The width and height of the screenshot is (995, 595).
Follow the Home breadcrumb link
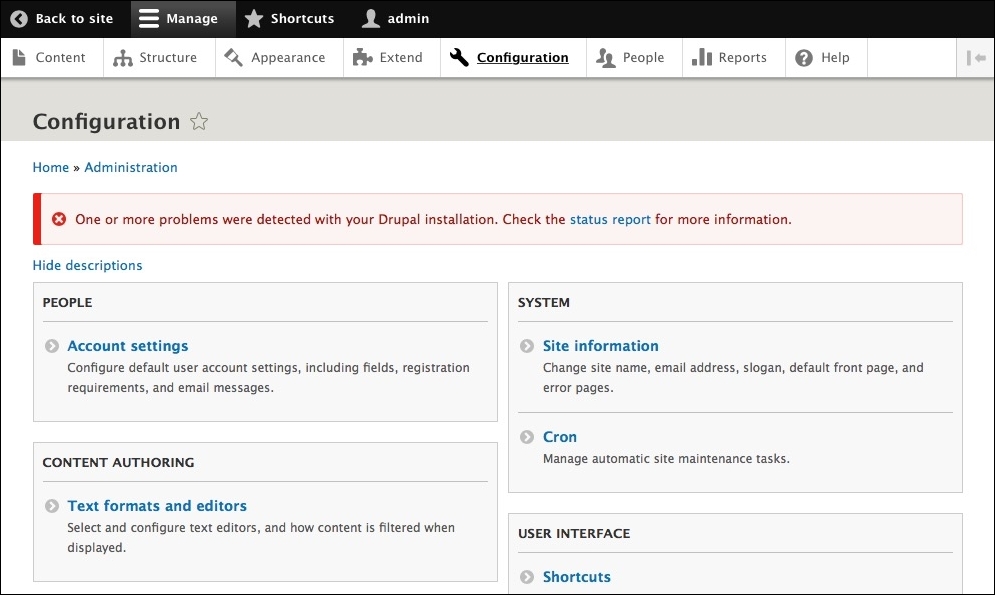click(51, 167)
